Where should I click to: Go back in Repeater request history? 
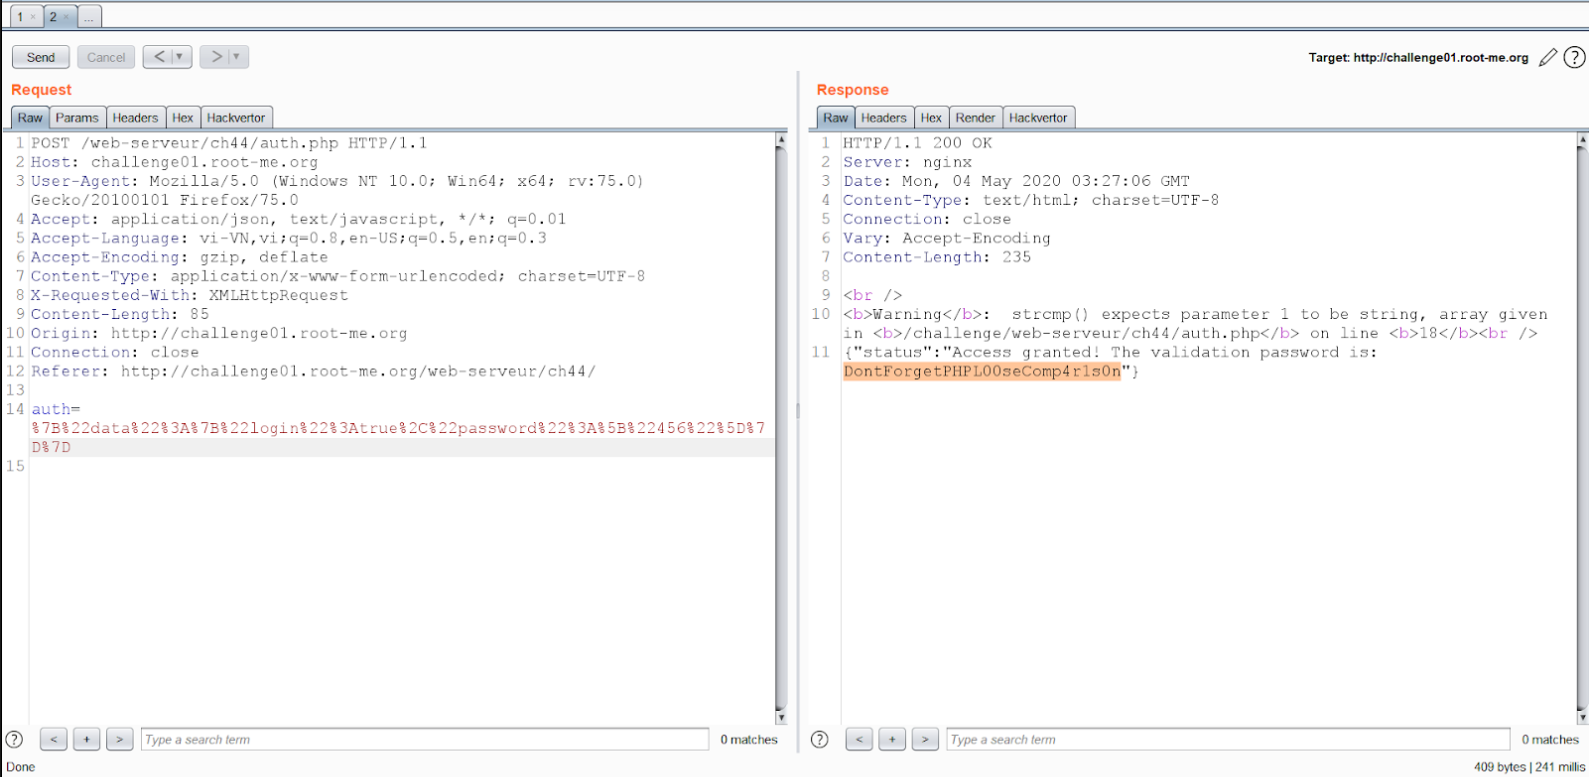click(159, 57)
